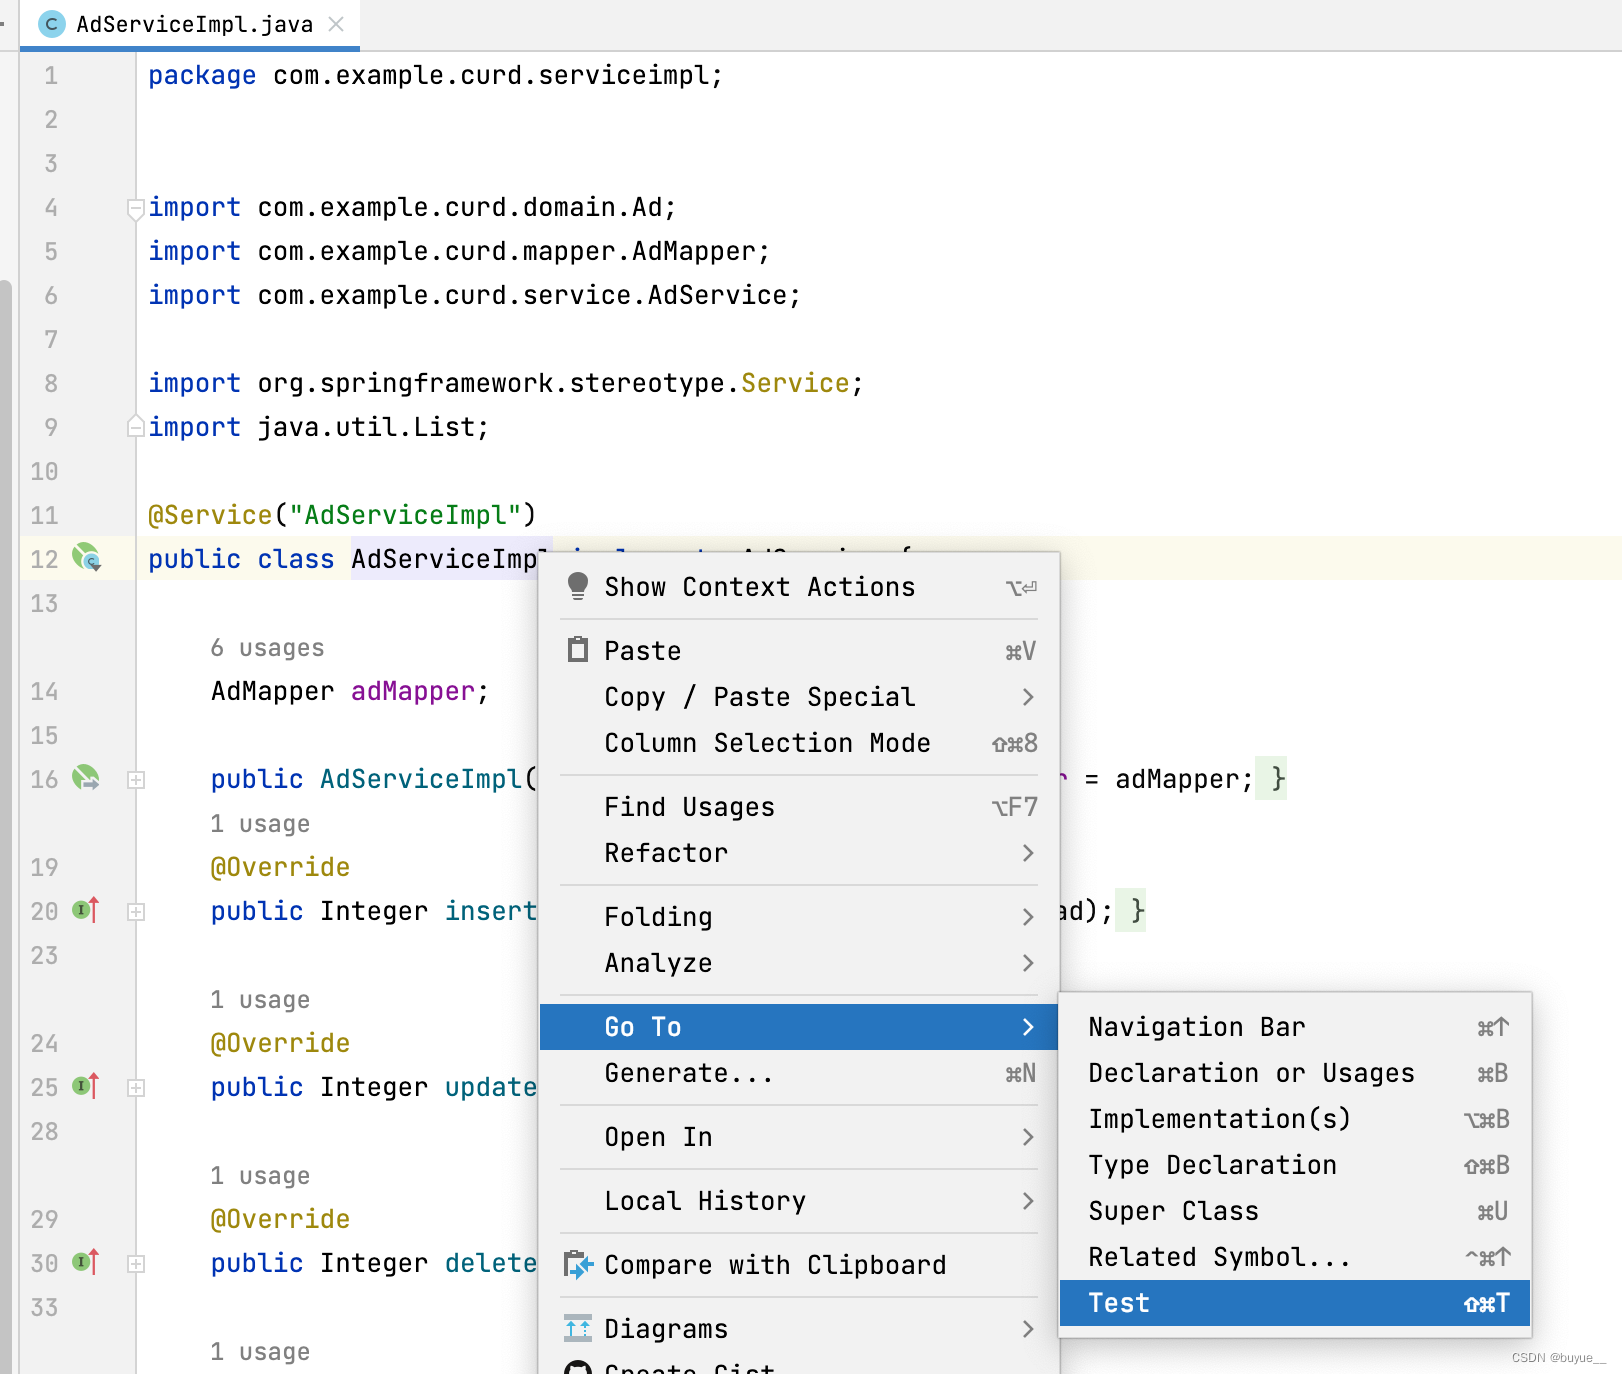Click line number 12 in the gutter
The width and height of the screenshot is (1622, 1374).
[x=44, y=559]
